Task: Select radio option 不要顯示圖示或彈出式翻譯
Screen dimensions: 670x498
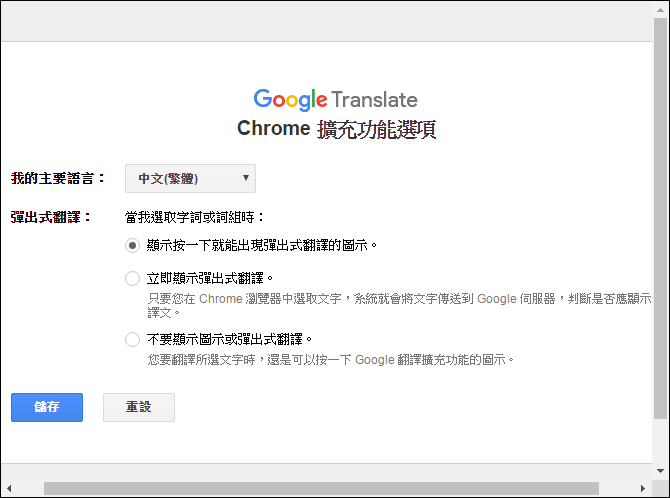Action: (132, 340)
